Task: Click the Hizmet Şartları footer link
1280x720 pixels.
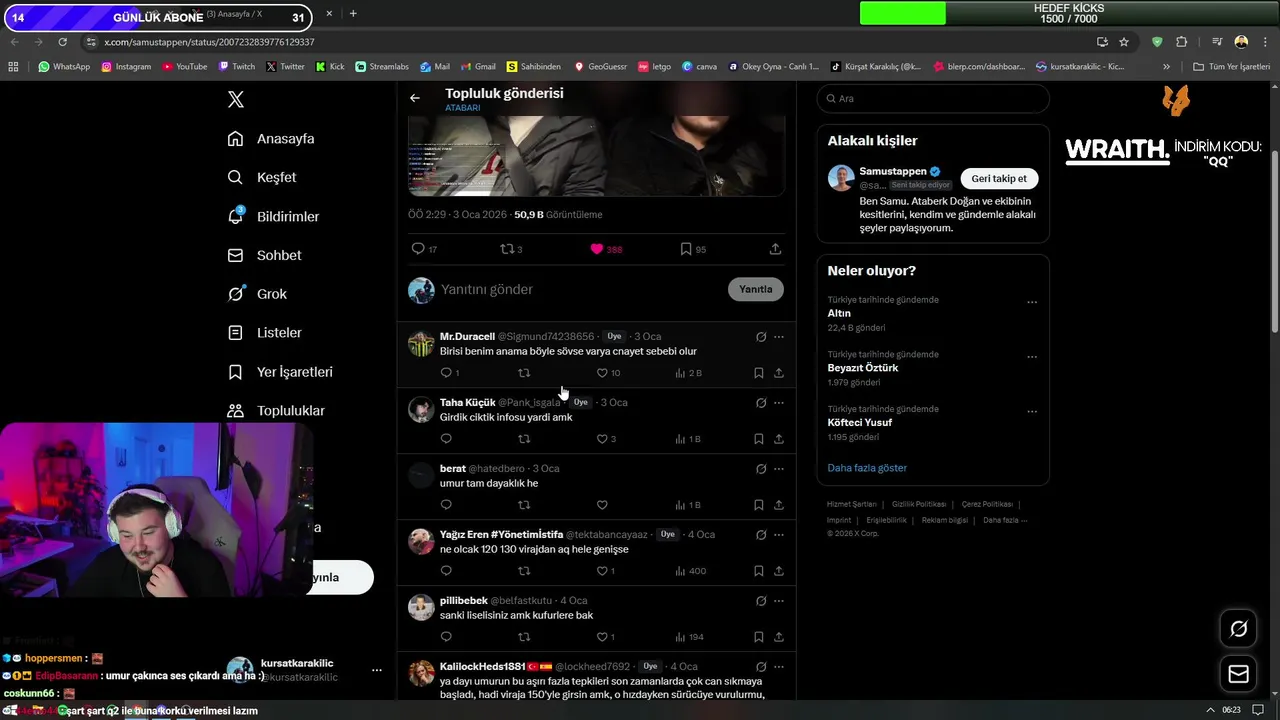Action: [x=851, y=504]
